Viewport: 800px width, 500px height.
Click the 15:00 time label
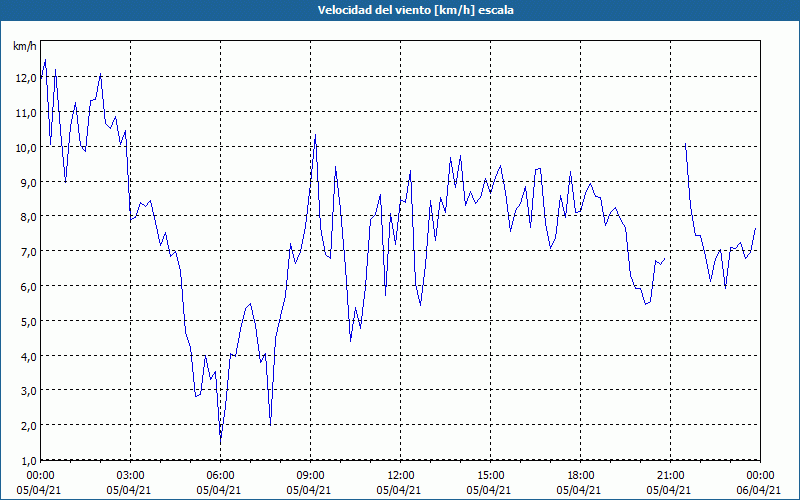point(490,476)
